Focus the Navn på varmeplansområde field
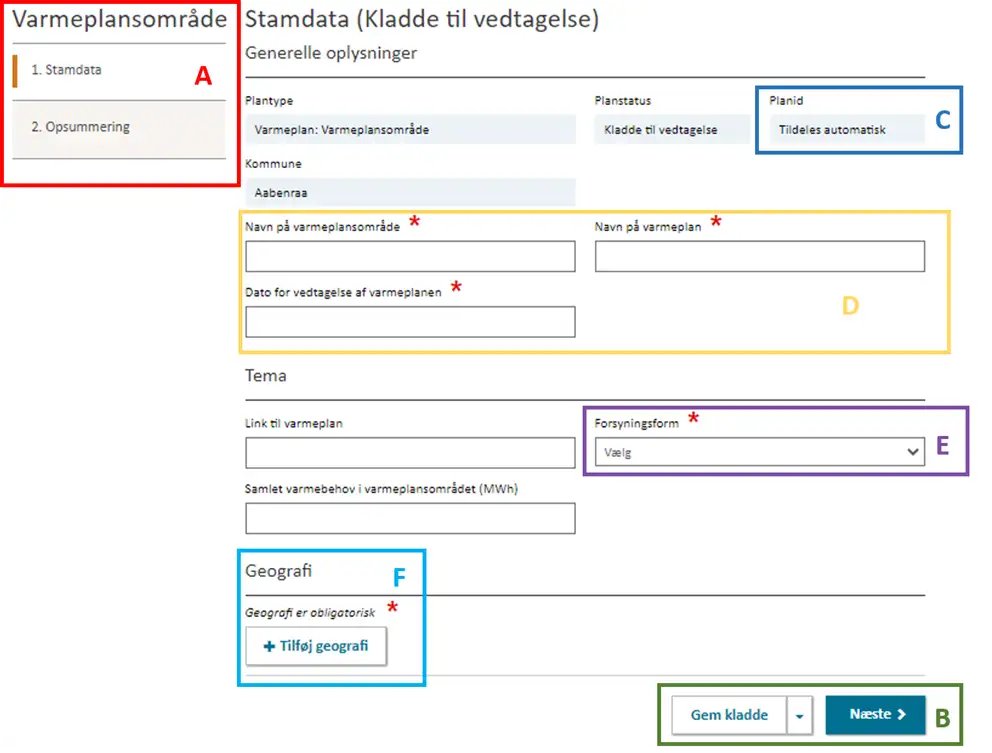The width and height of the screenshot is (992, 753). (x=410, y=257)
